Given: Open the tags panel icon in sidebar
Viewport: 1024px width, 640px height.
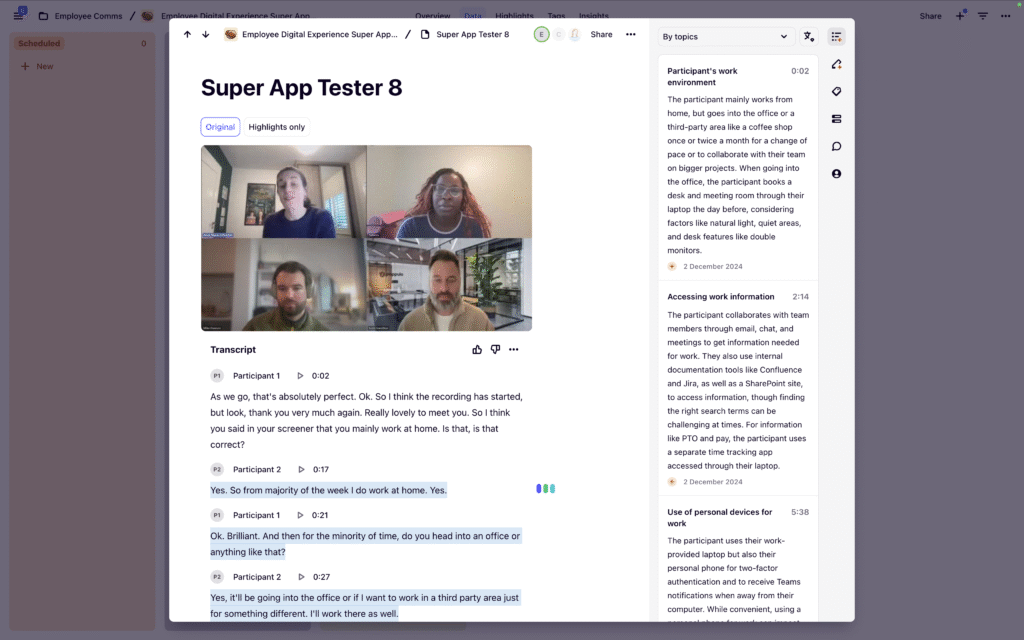Looking at the screenshot, I should click(x=837, y=91).
